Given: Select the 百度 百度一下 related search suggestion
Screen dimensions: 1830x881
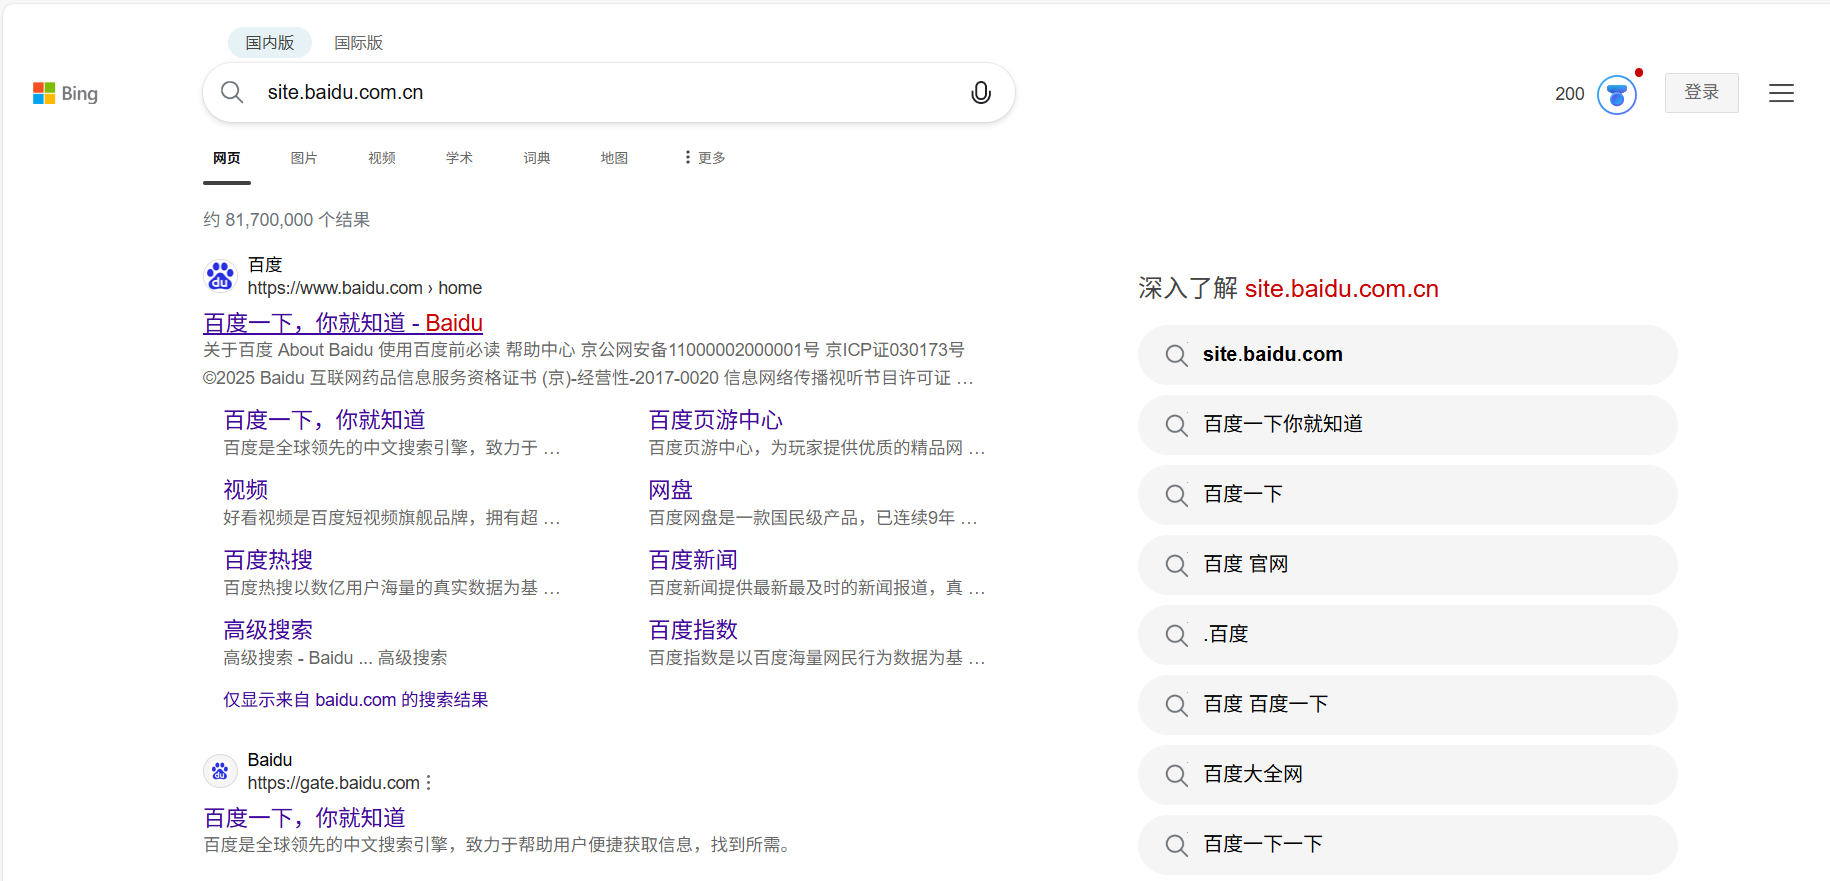Looking at the screenshot, I should pyautogui.click(x=1407, y=705).
